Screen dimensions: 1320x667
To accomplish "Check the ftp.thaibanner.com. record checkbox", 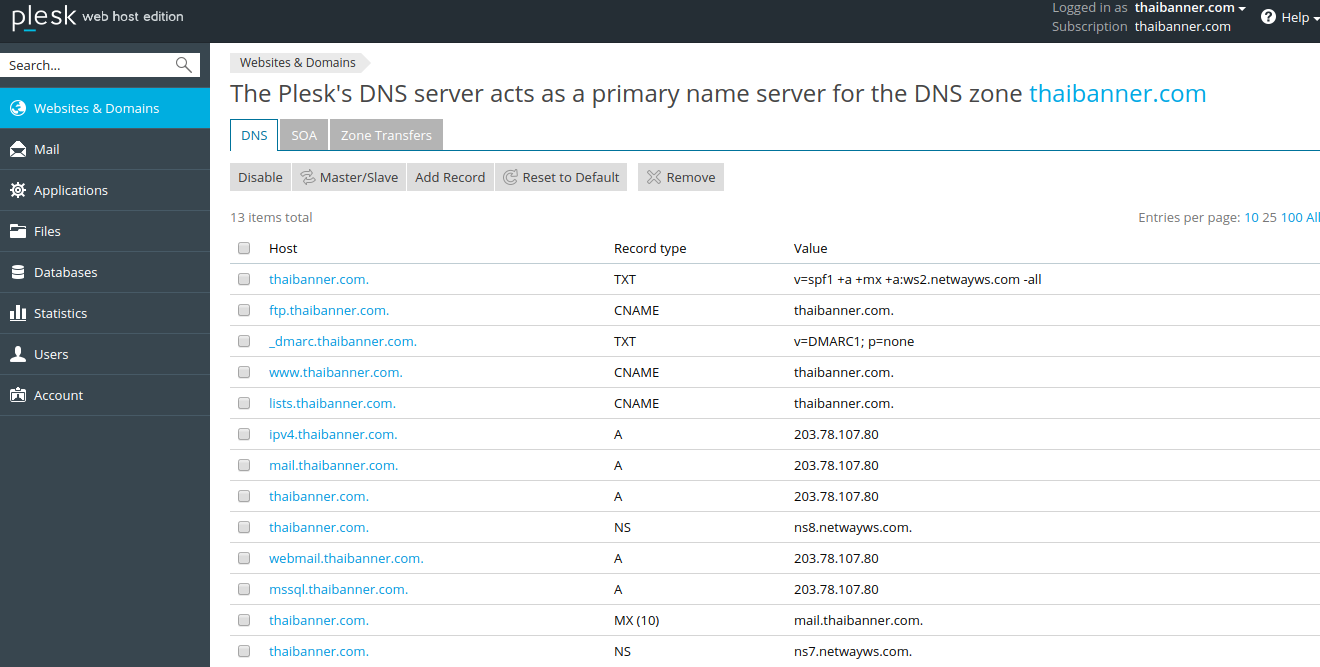I will 244,310.
